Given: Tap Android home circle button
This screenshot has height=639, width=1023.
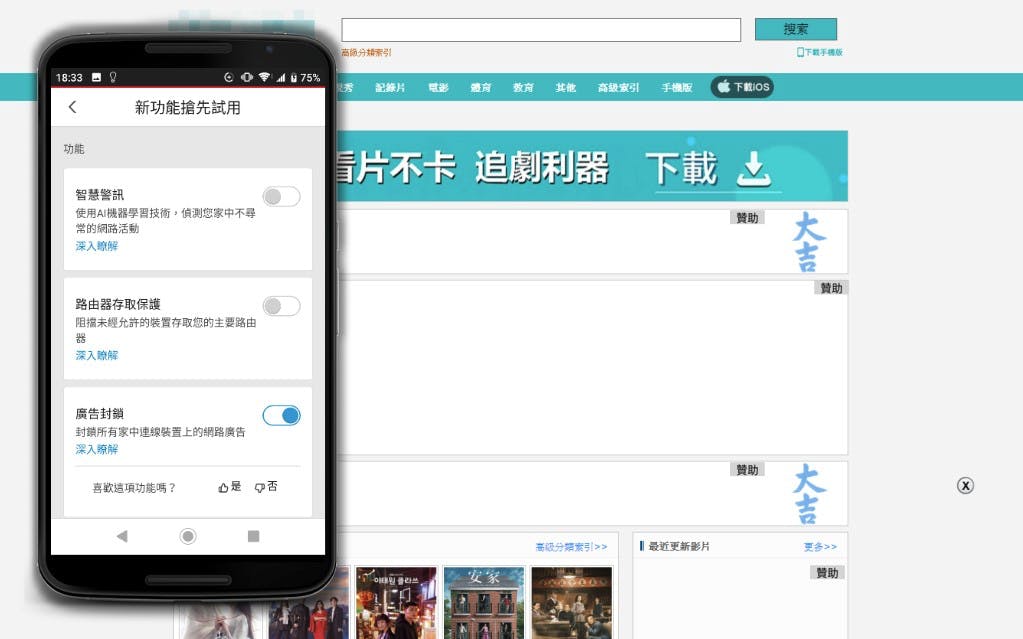Looking at the screenshot, I should 188,536.
